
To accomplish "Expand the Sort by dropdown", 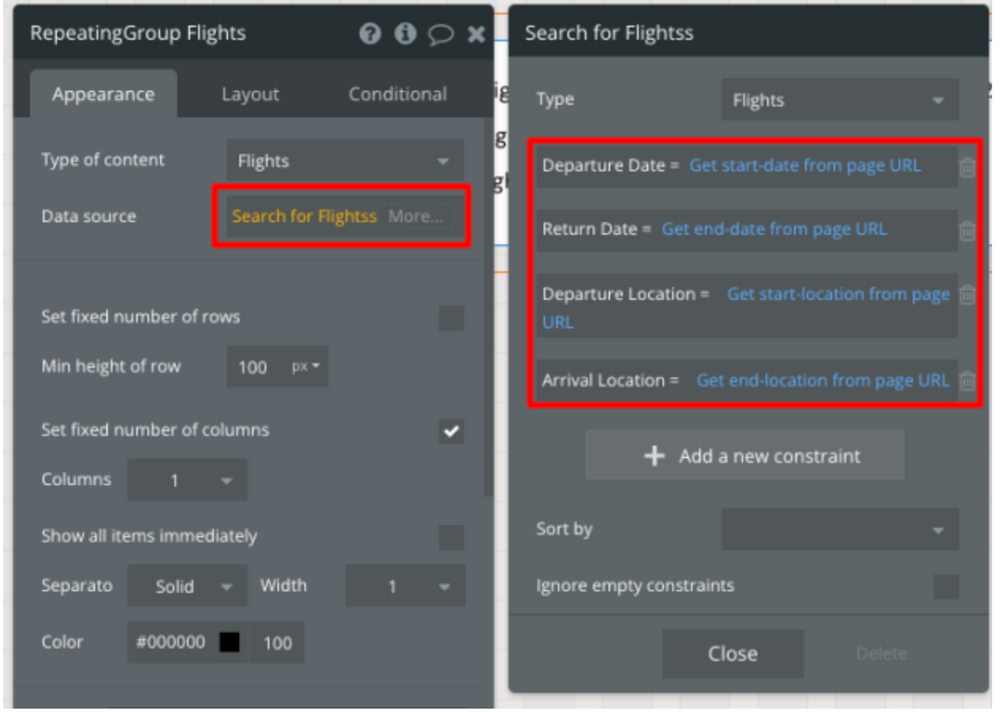I will coord(840,529).
